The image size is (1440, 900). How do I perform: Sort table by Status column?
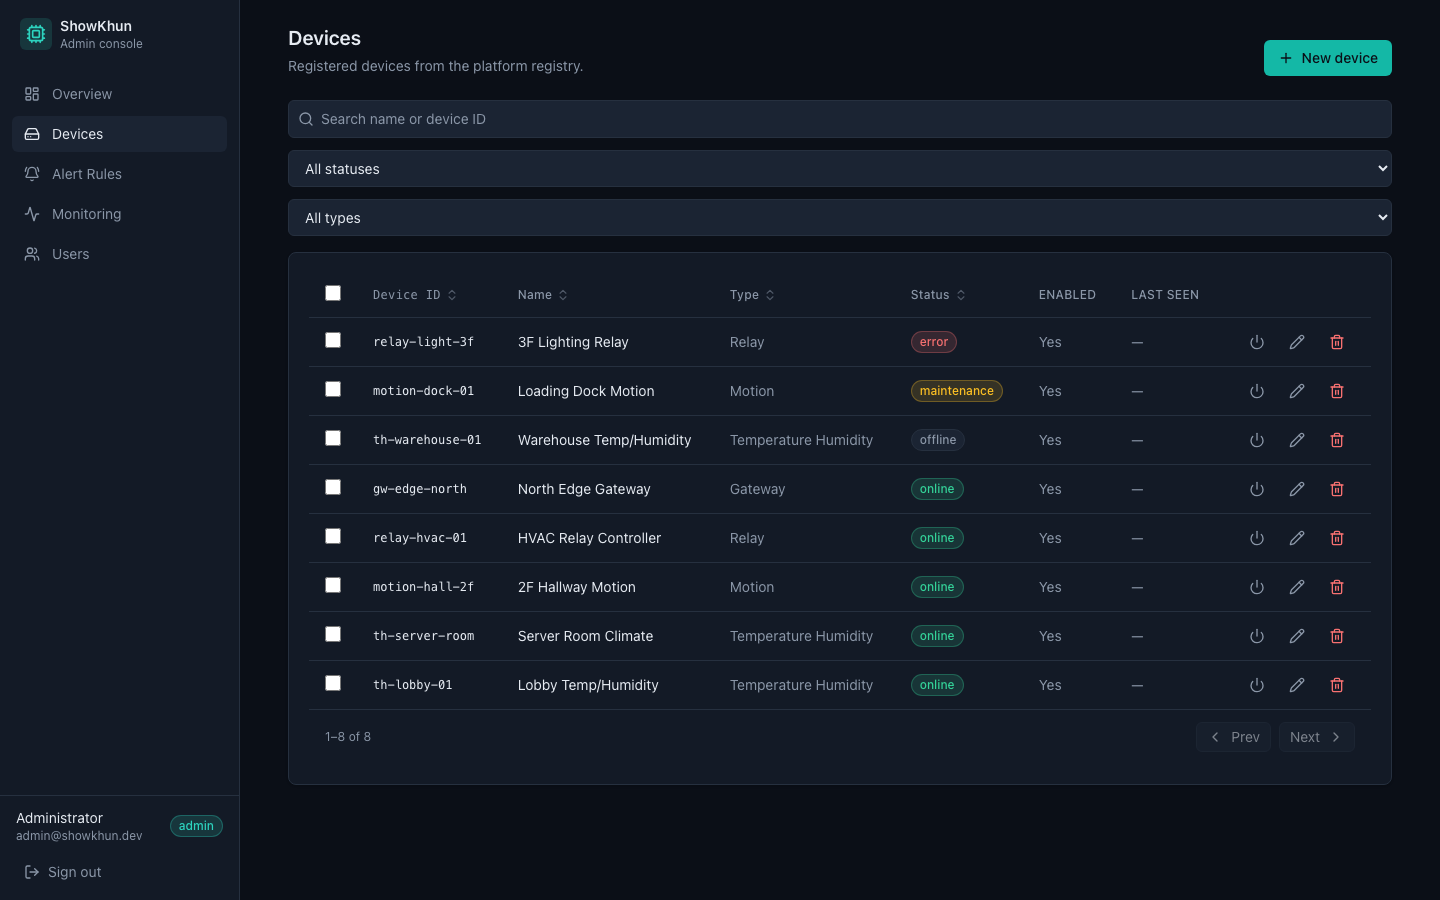938,295
